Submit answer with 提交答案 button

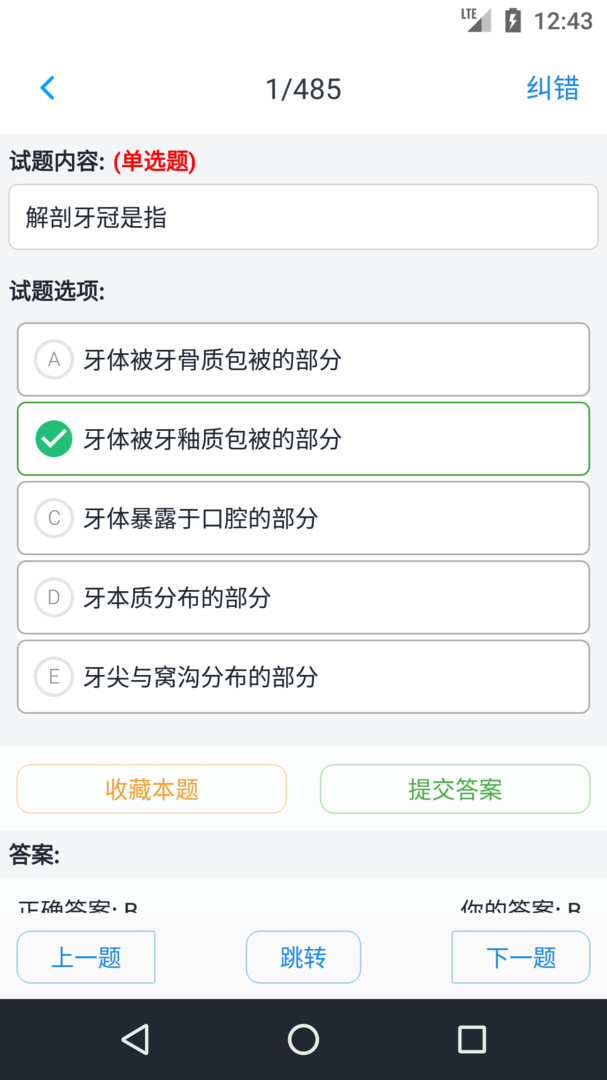click(455, 789)
